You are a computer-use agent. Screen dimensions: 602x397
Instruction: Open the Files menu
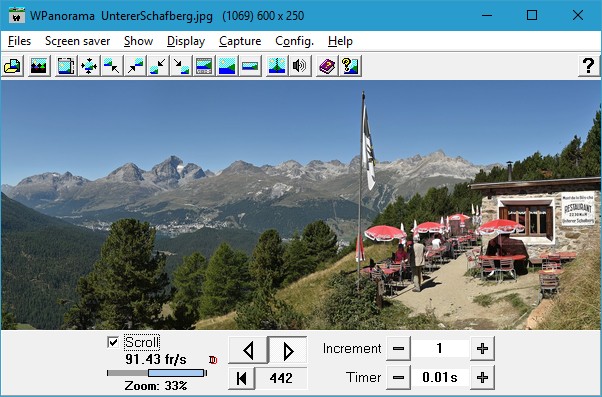tap(19, 41)
